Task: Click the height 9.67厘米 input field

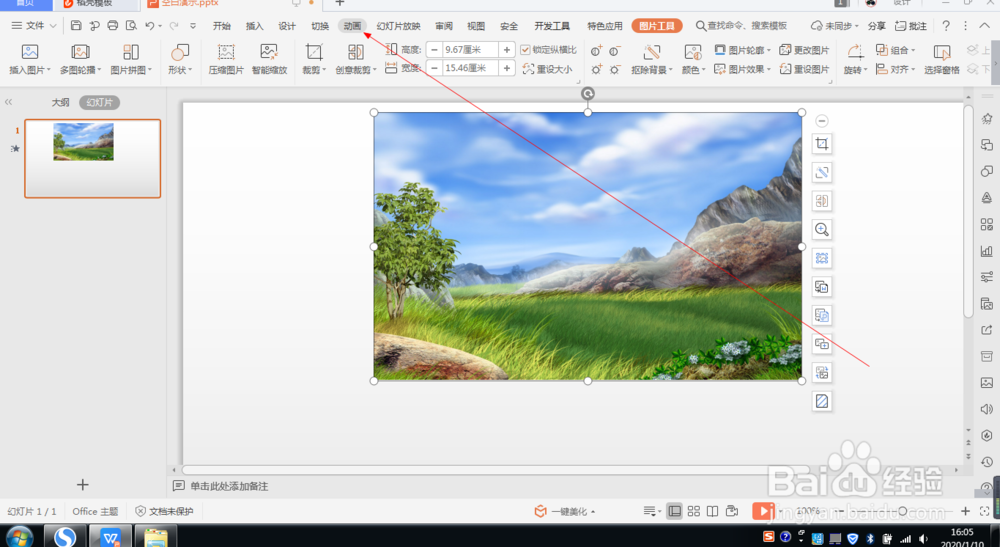Action: tap(470, 50)
